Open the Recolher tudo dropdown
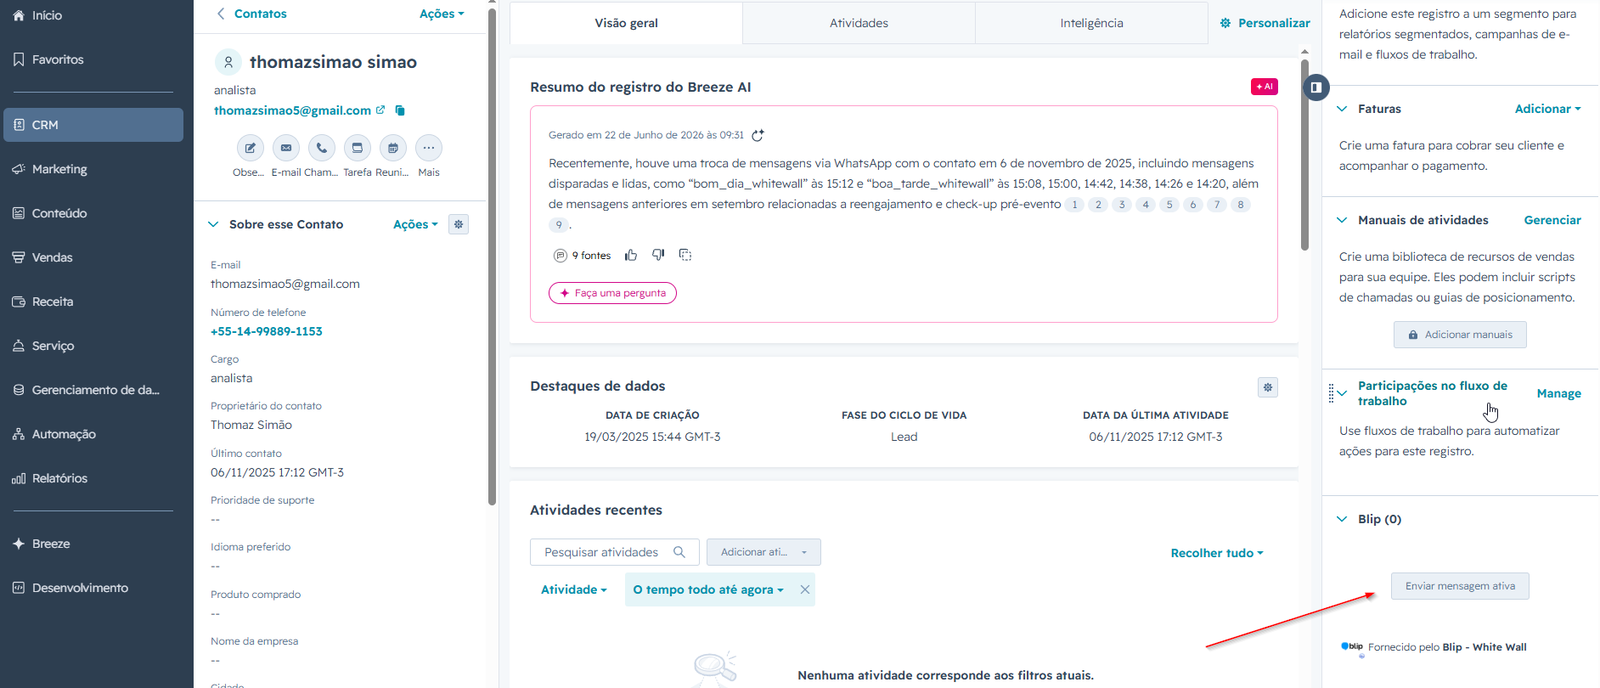The width and height of the screenshot is (1600, 688). 1217,553
